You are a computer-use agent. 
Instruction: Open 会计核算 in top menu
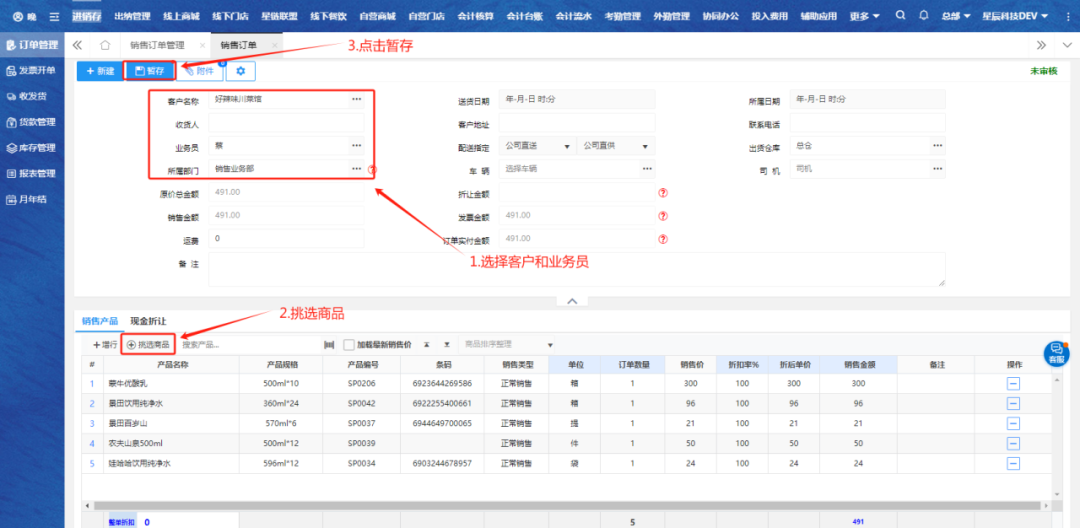click(475, 17)
